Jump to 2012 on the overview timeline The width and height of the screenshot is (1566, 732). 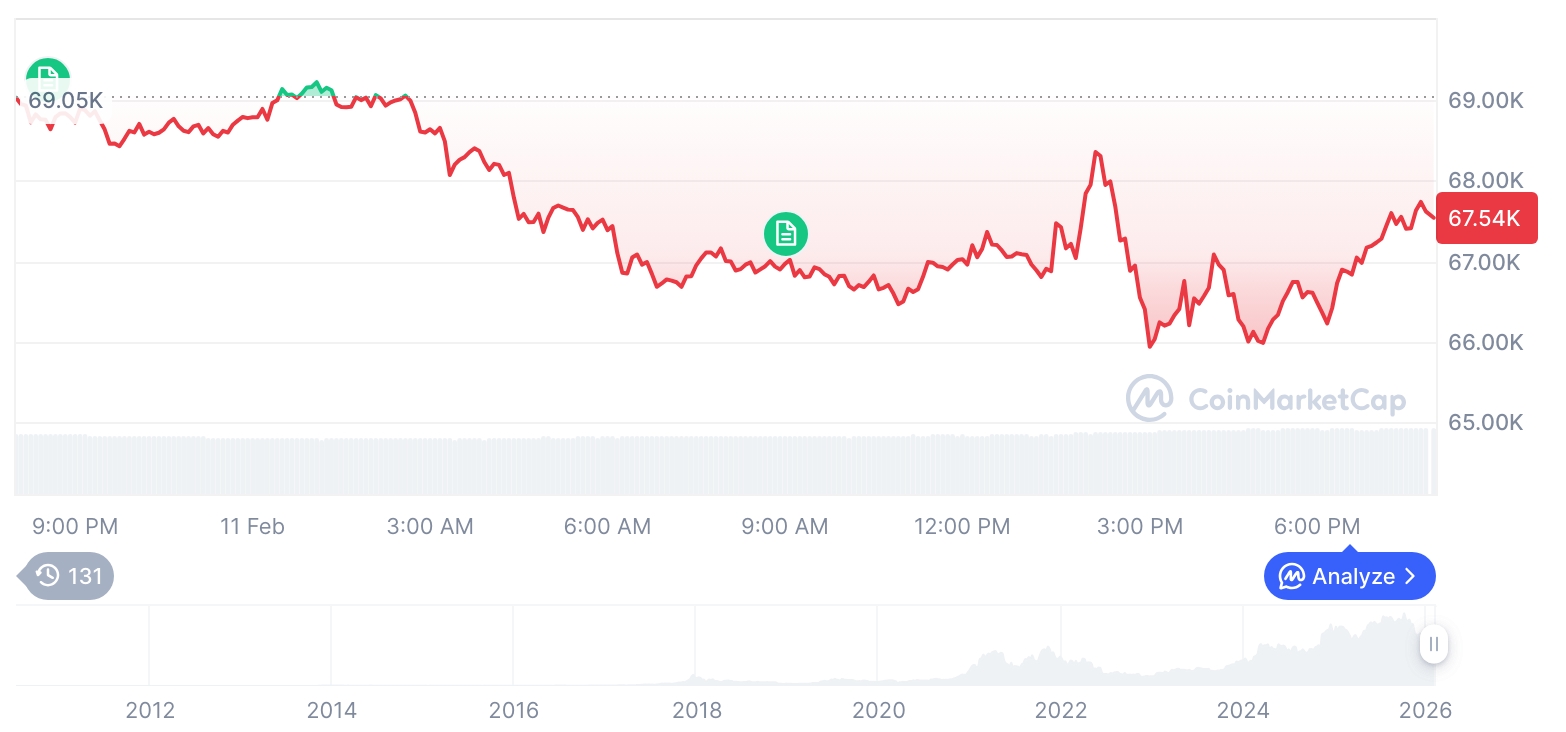coord(150,711)
